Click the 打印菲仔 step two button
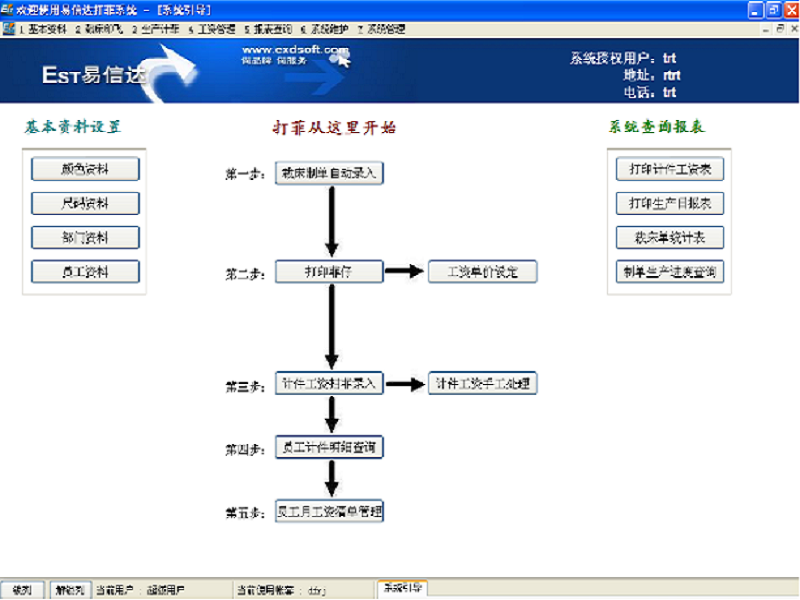Viewport: 800px width, 600px height. (x=330, y=271)
